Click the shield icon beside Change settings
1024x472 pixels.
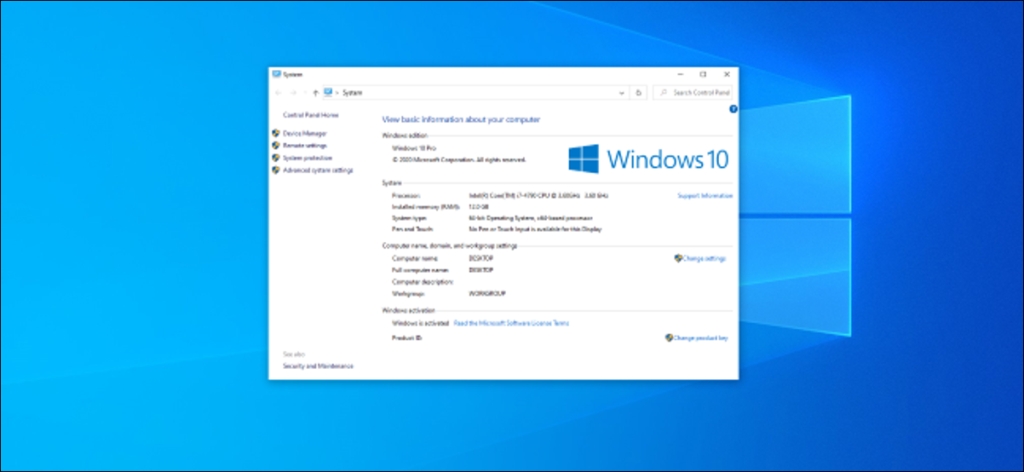point(678,259)
